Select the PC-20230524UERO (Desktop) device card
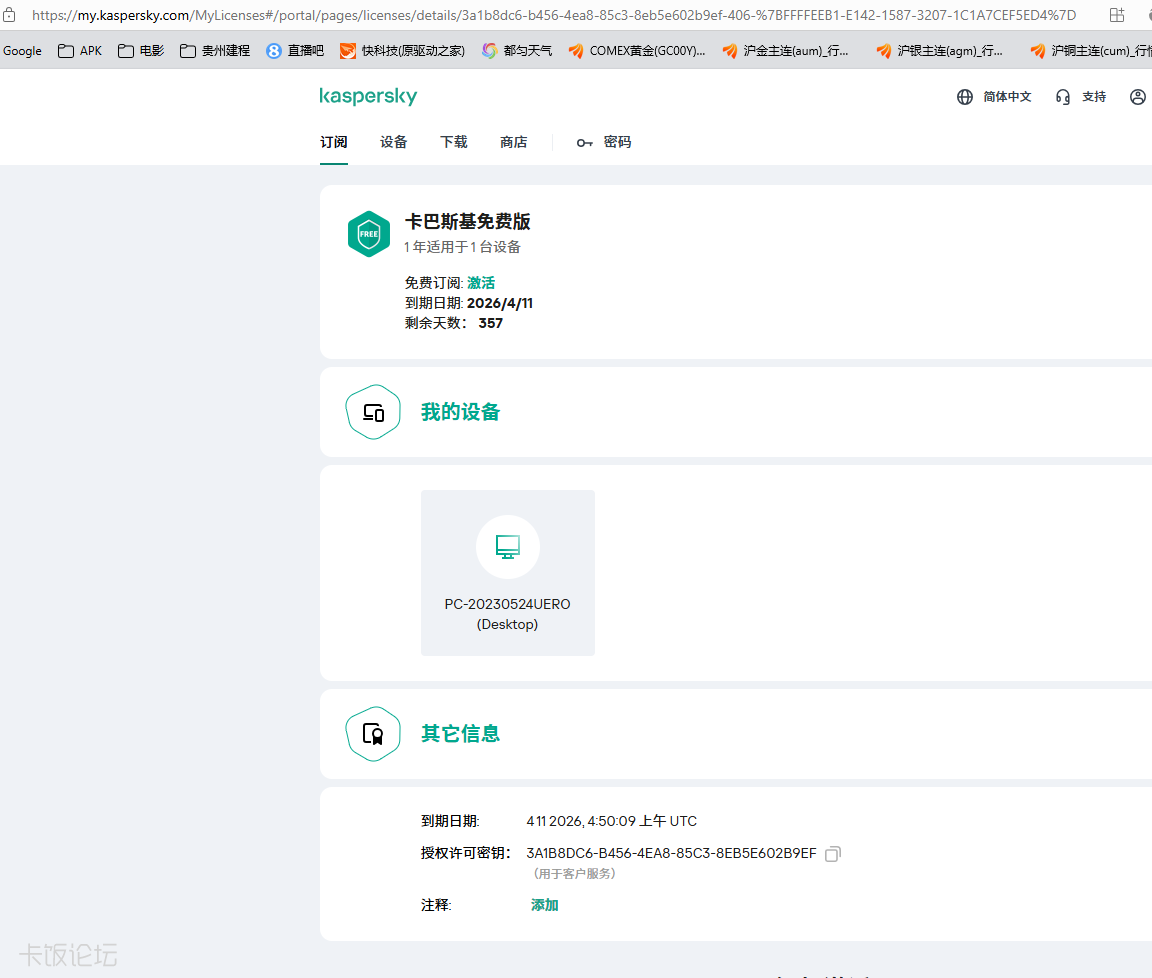 pos(508,573)
